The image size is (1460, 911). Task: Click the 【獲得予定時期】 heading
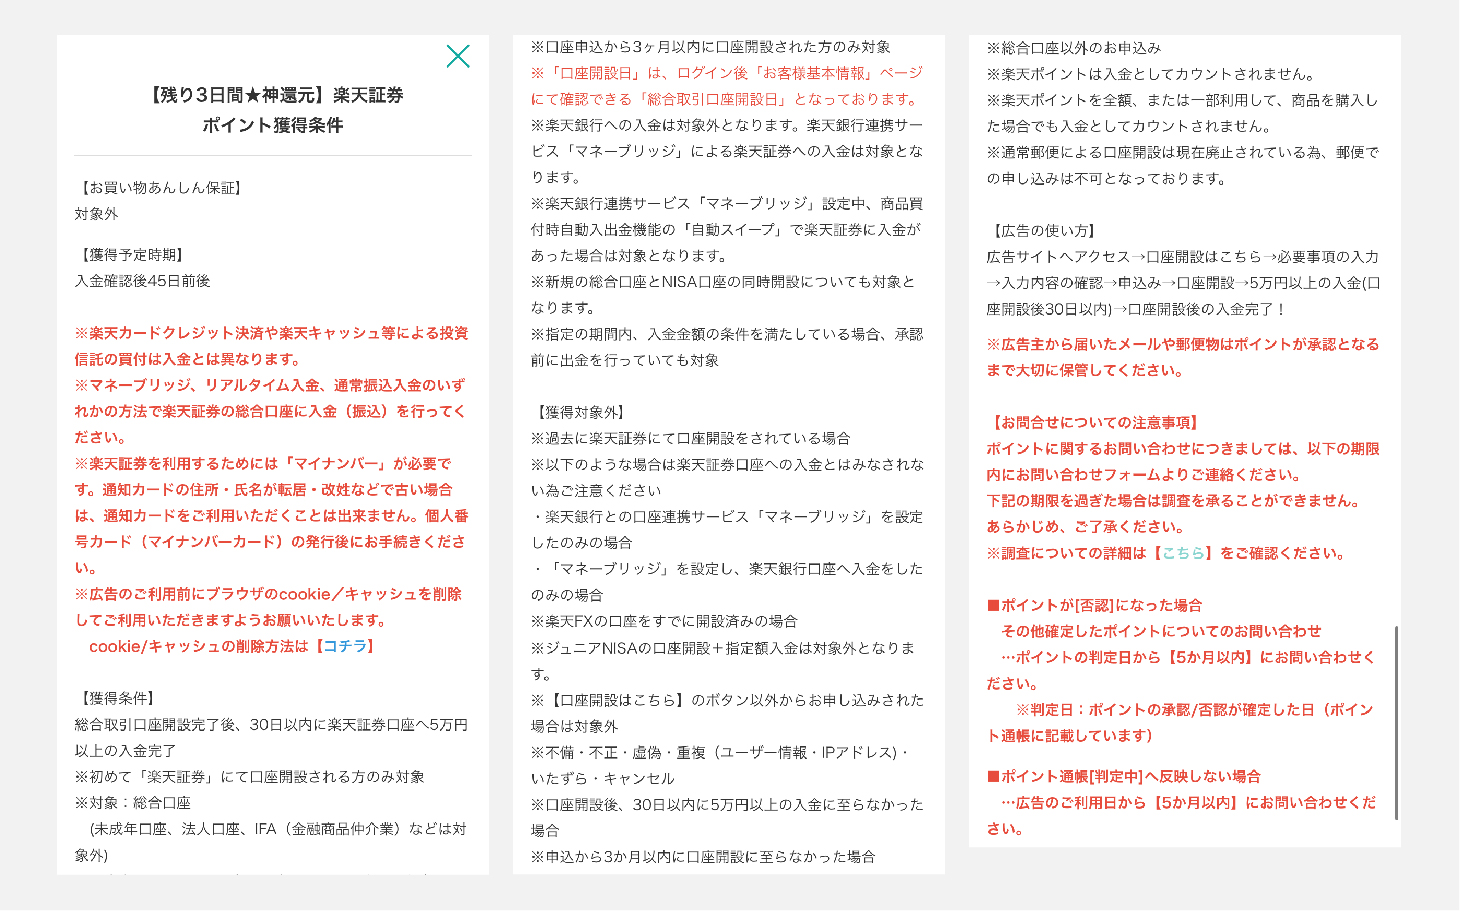tap(131, 255)
